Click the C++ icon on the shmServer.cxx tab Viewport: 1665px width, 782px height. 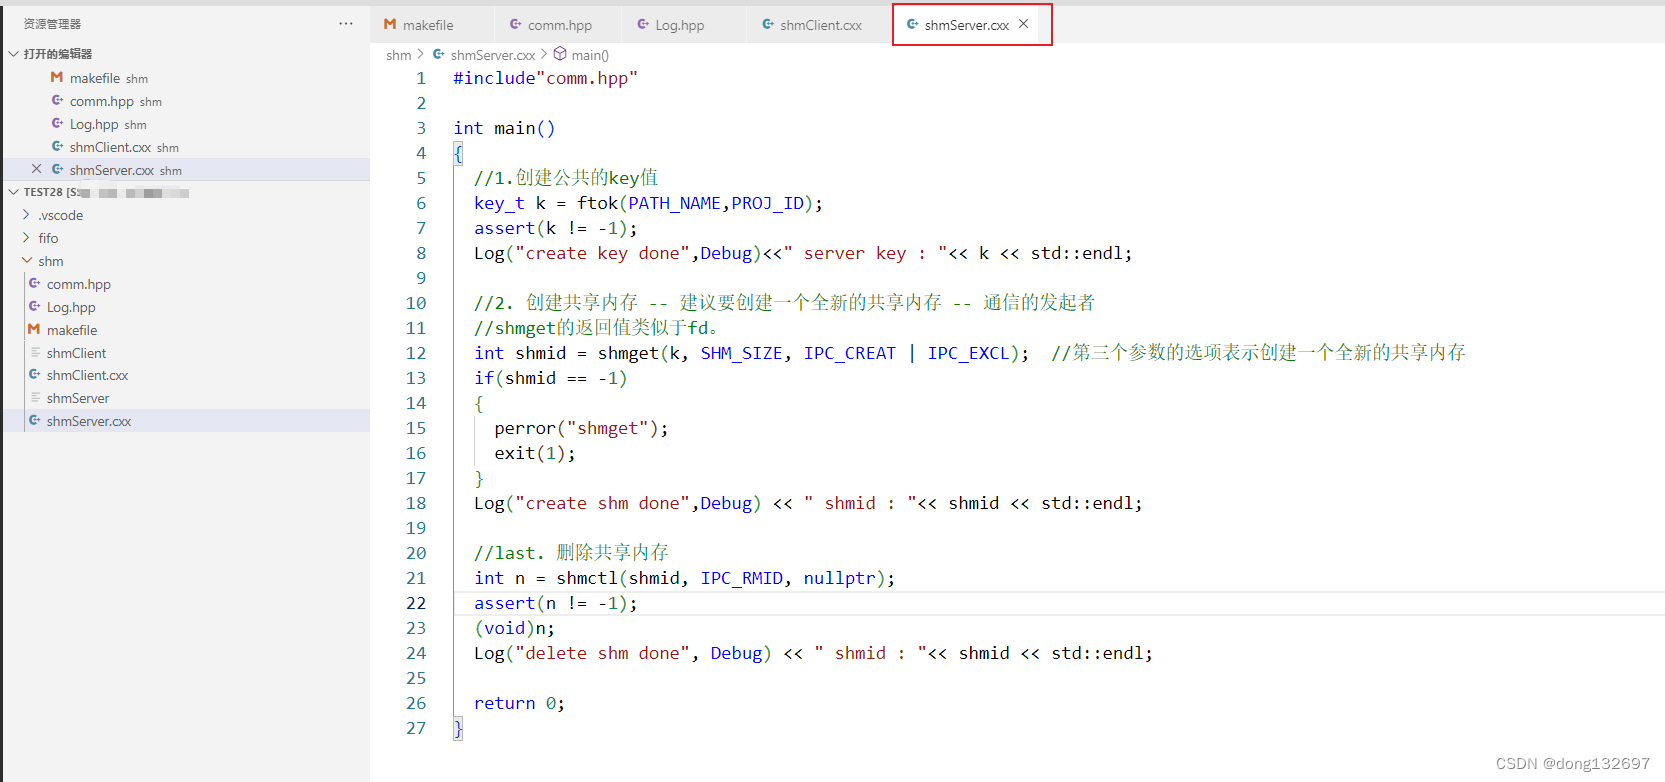[912, 24]
